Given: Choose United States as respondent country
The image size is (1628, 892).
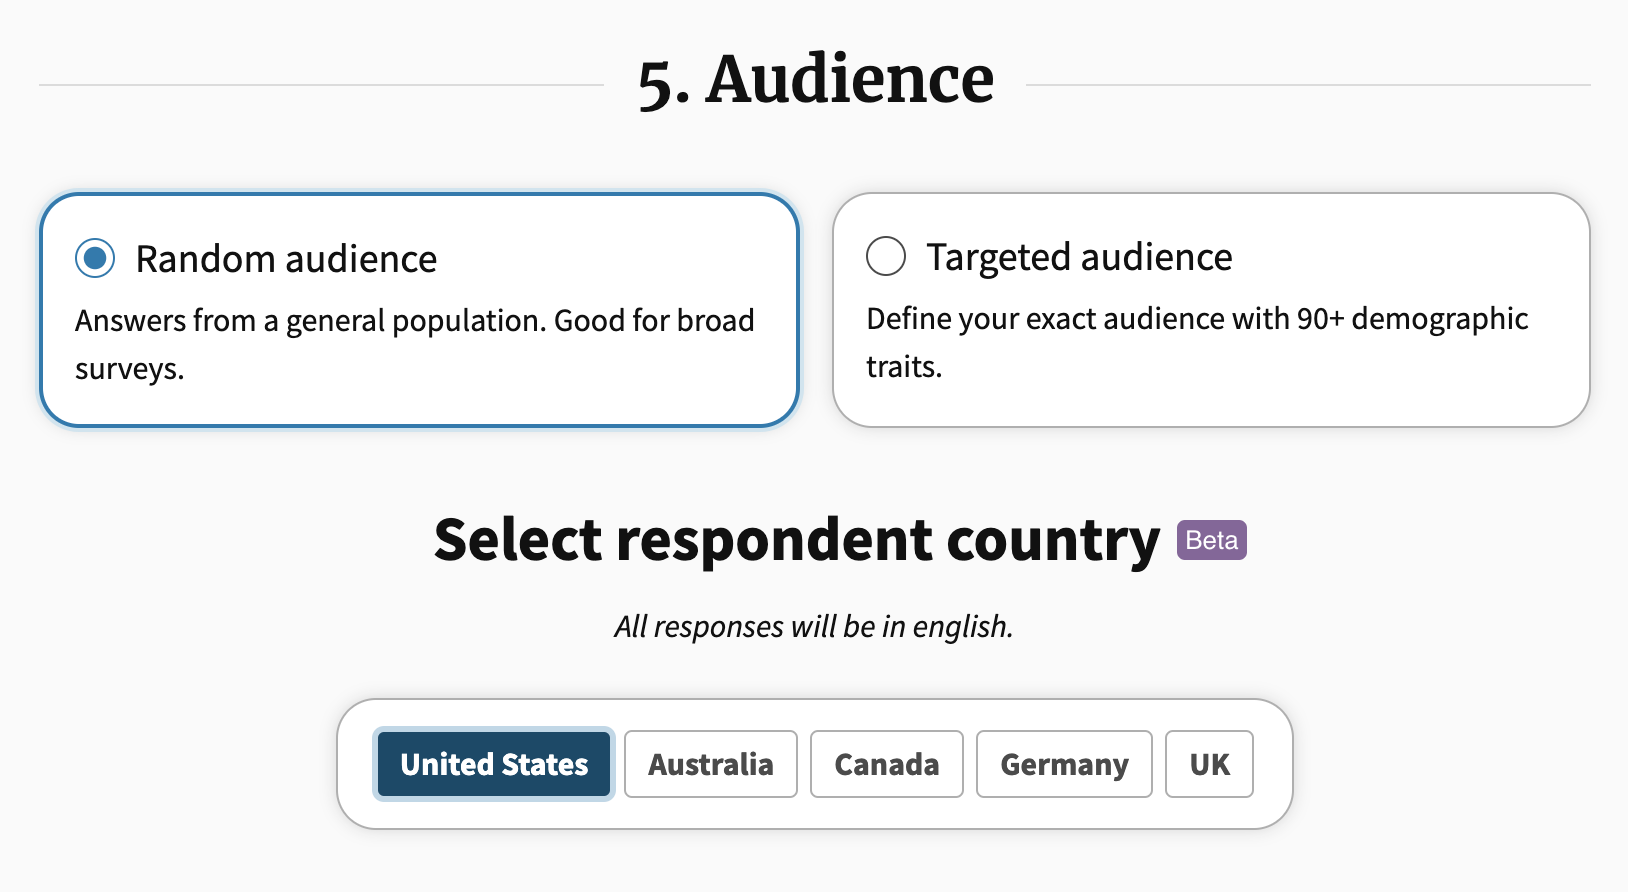Looking at the screenshot, I should (x=494, y=764).
